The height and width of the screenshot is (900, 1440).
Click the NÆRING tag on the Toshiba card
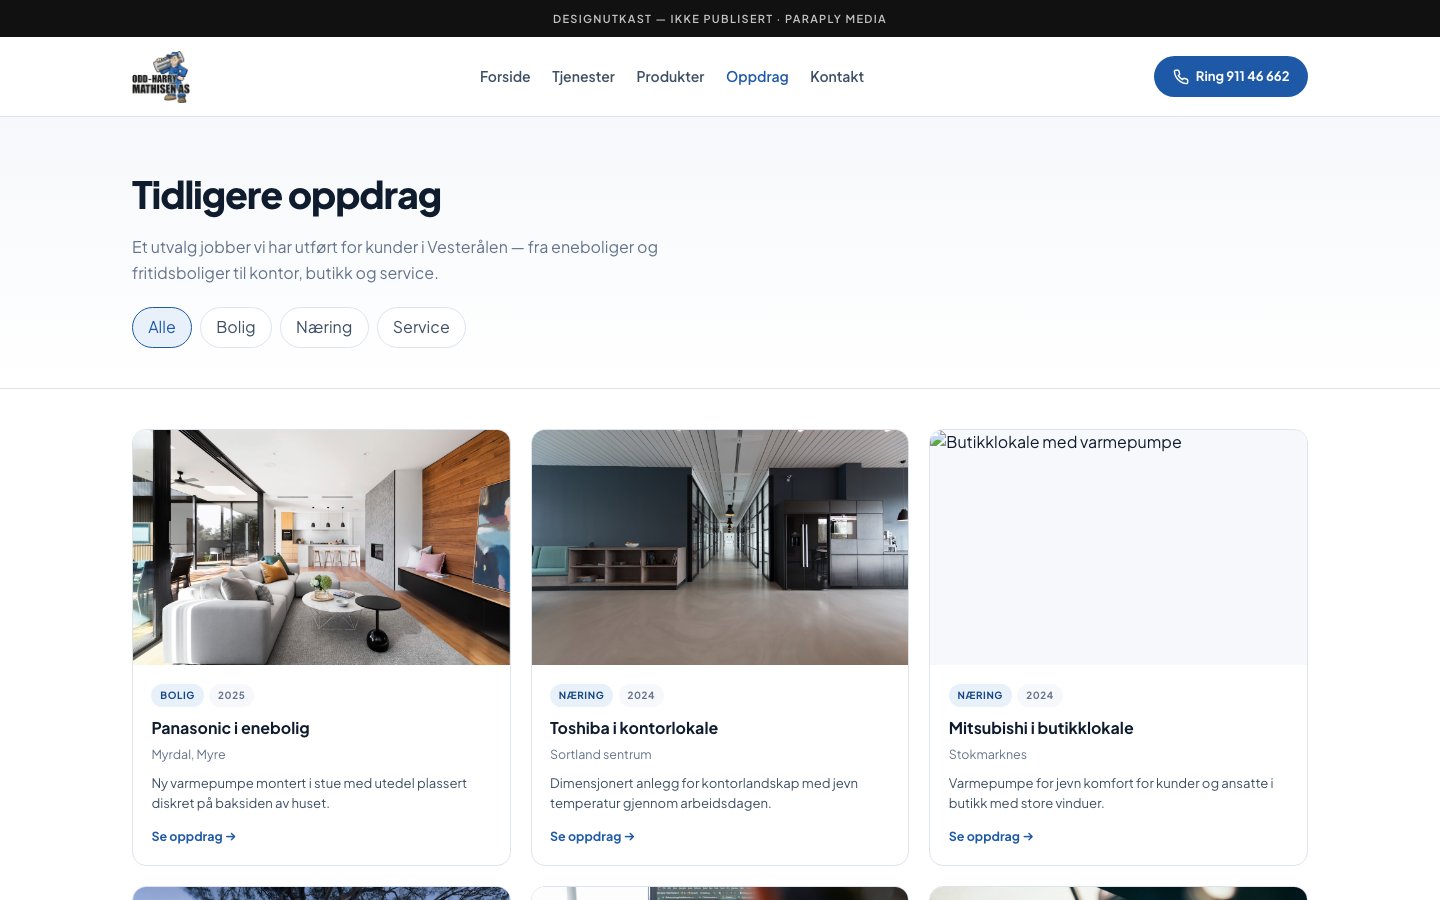tap(581, 695)
